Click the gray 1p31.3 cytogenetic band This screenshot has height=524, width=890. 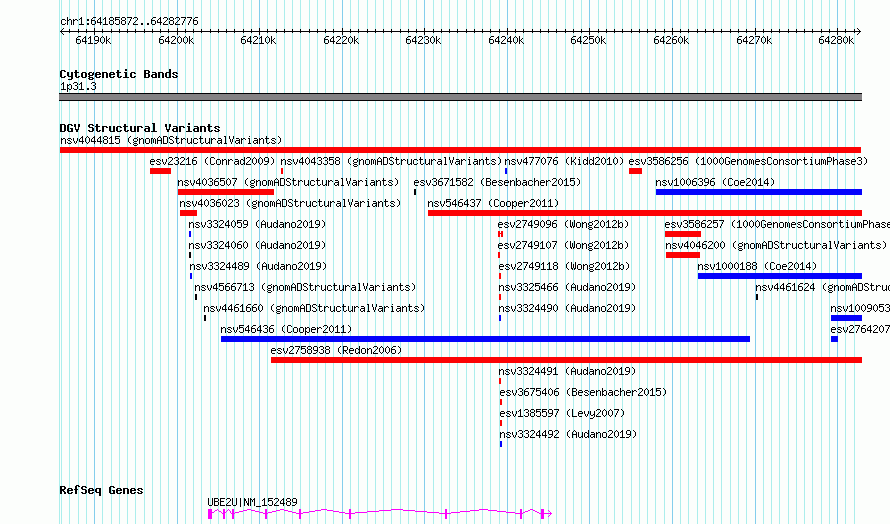(460, 97)
